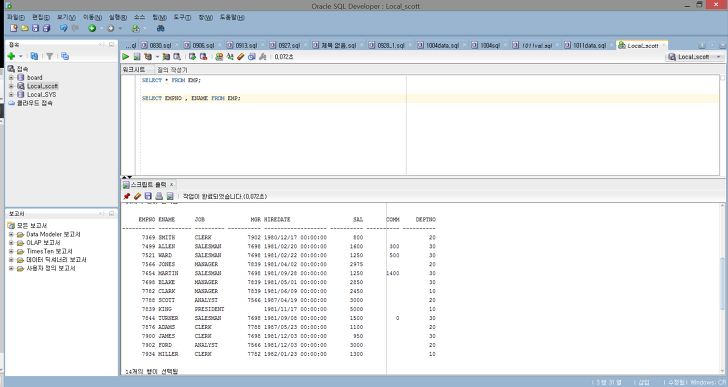Click the Save icon in main toolbar
728x387 pixels.
coord(35,28)
